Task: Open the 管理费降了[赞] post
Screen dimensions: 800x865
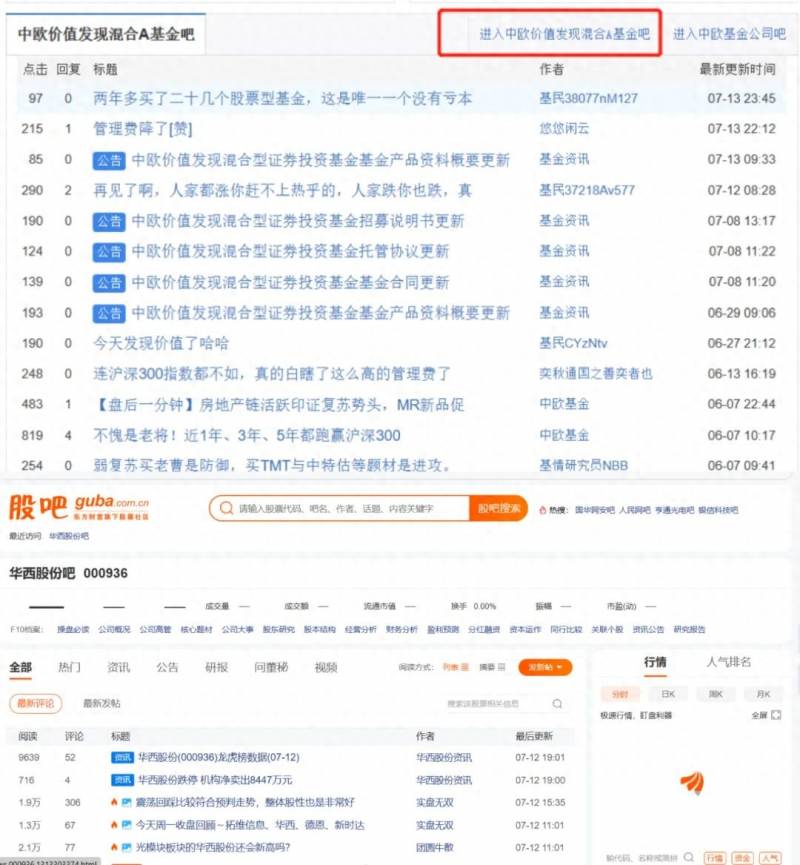Action: (x=142, y=129)
